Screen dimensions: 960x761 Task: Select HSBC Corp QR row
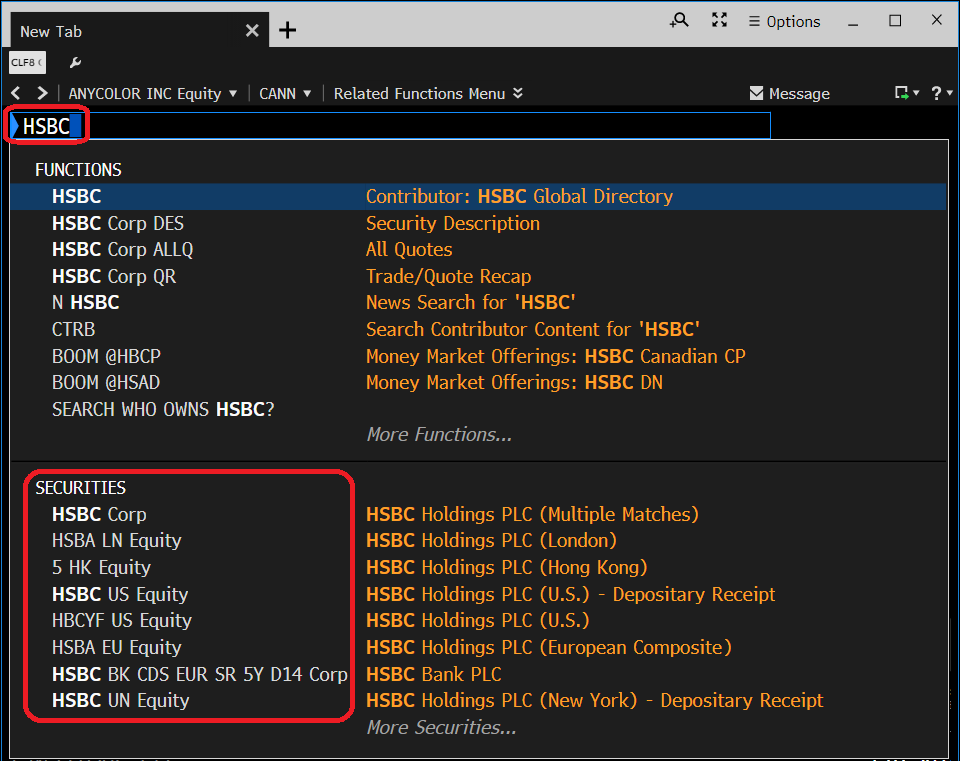pyautogui.click(x=478, y=277)
